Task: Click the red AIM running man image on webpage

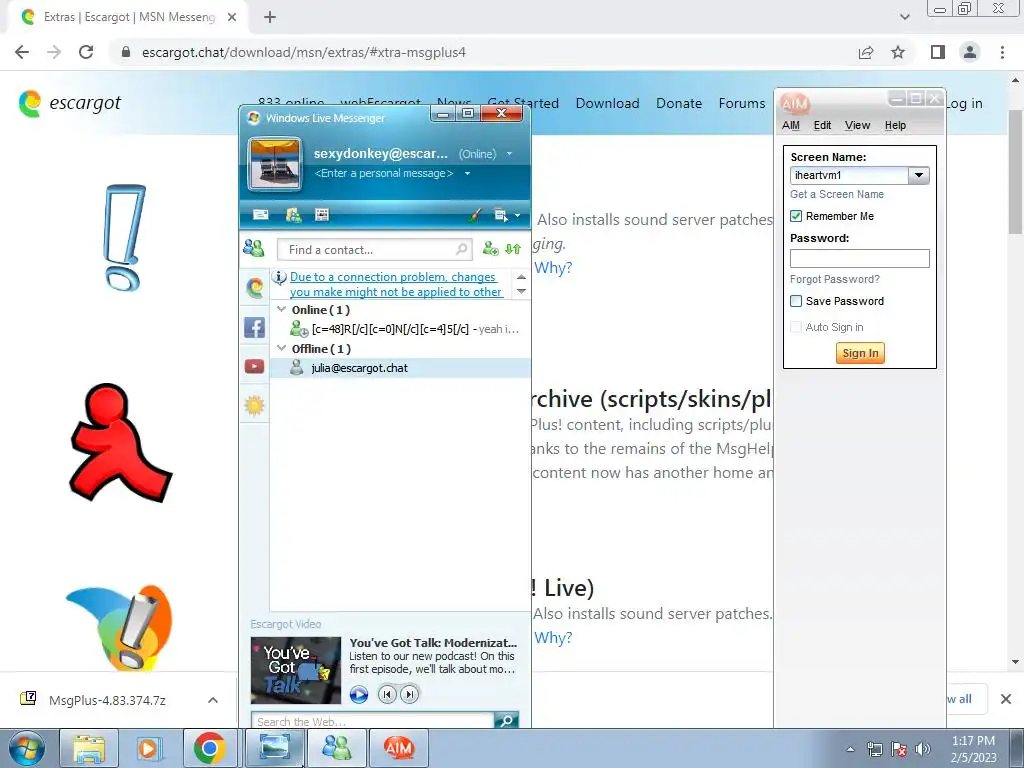Action: pos(120,443)
